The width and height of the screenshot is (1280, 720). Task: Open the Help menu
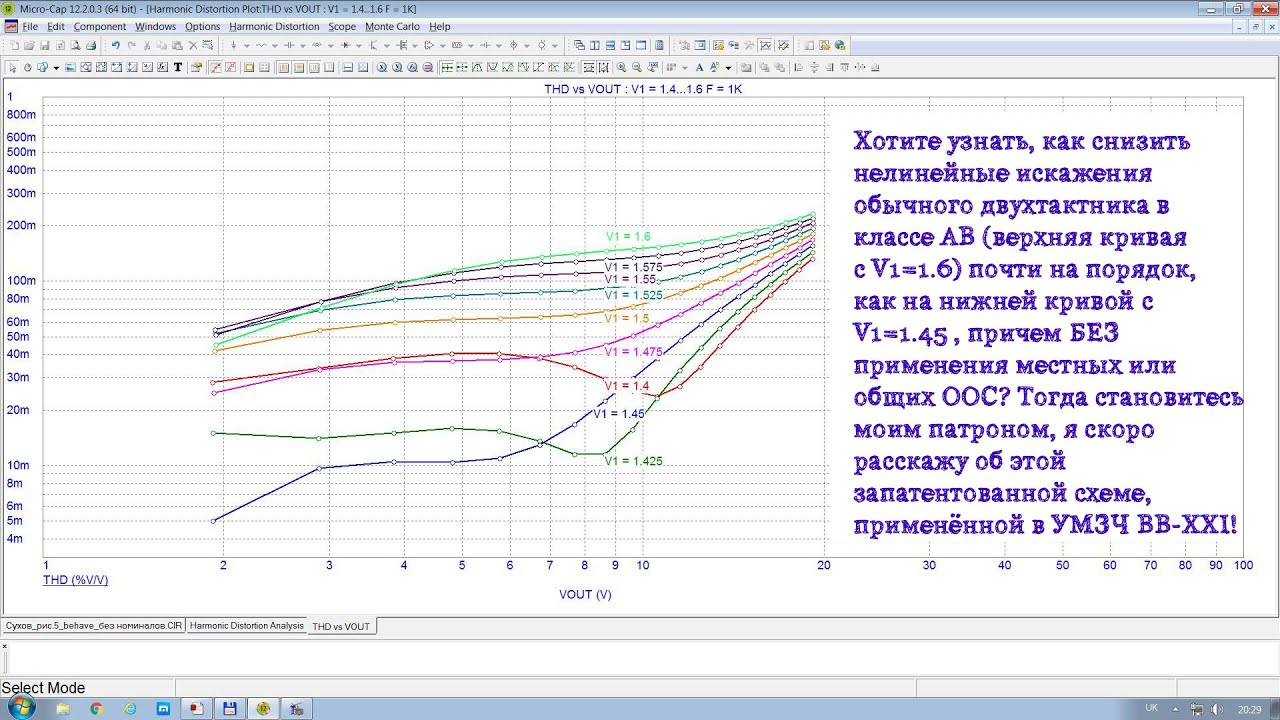(x=440, y=27)
